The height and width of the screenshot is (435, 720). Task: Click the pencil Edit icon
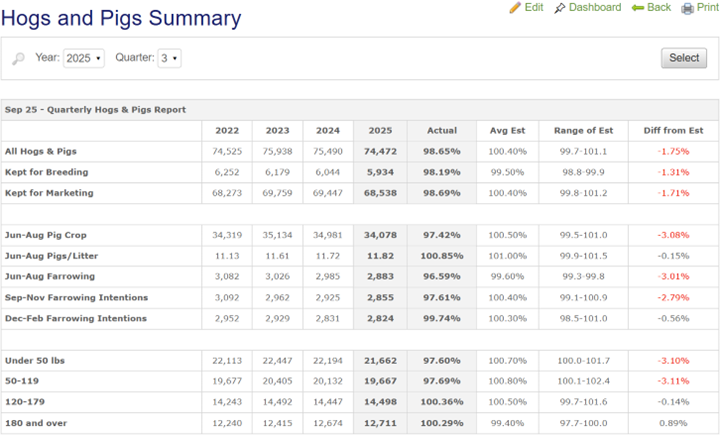pyautogui.click(x=515, y=8)
